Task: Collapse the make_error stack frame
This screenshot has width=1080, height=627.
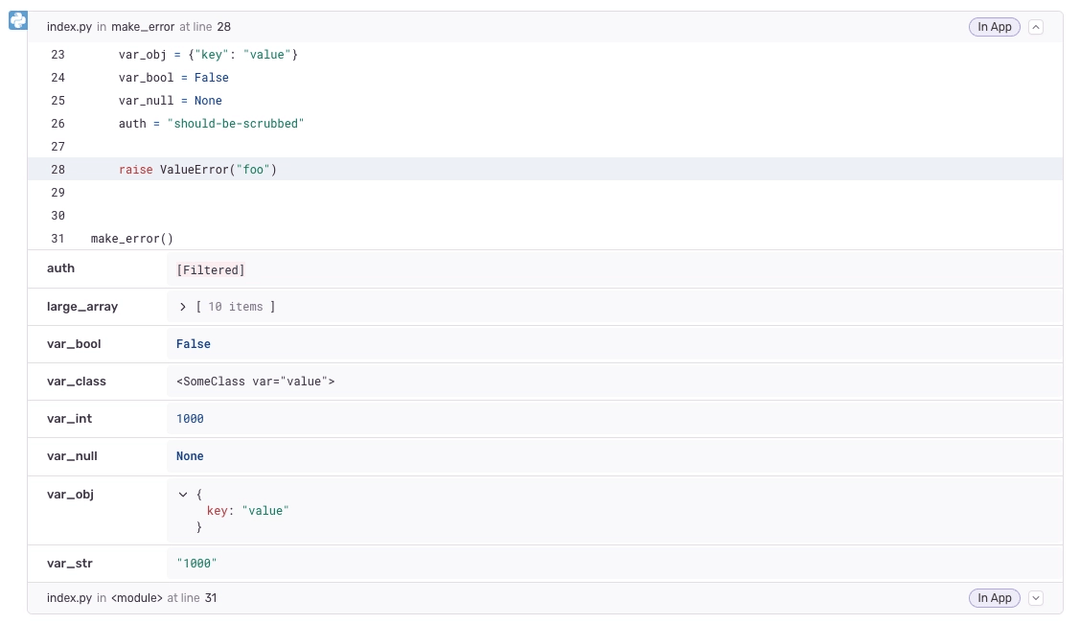Action: 1036,27
